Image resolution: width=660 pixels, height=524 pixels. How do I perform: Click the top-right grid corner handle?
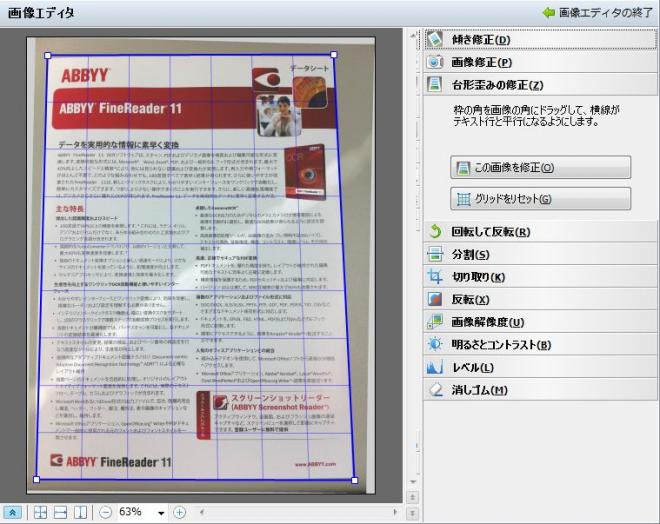coord(334,54)
